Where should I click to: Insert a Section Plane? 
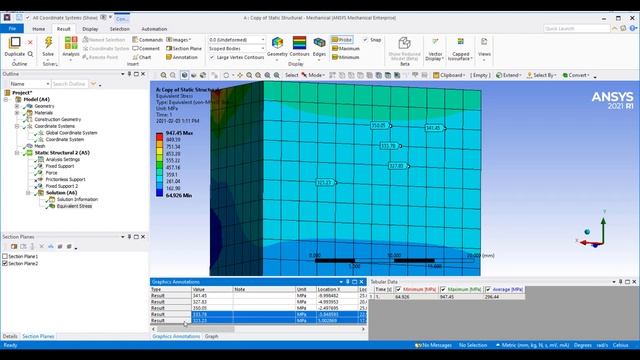click(184, 49)
